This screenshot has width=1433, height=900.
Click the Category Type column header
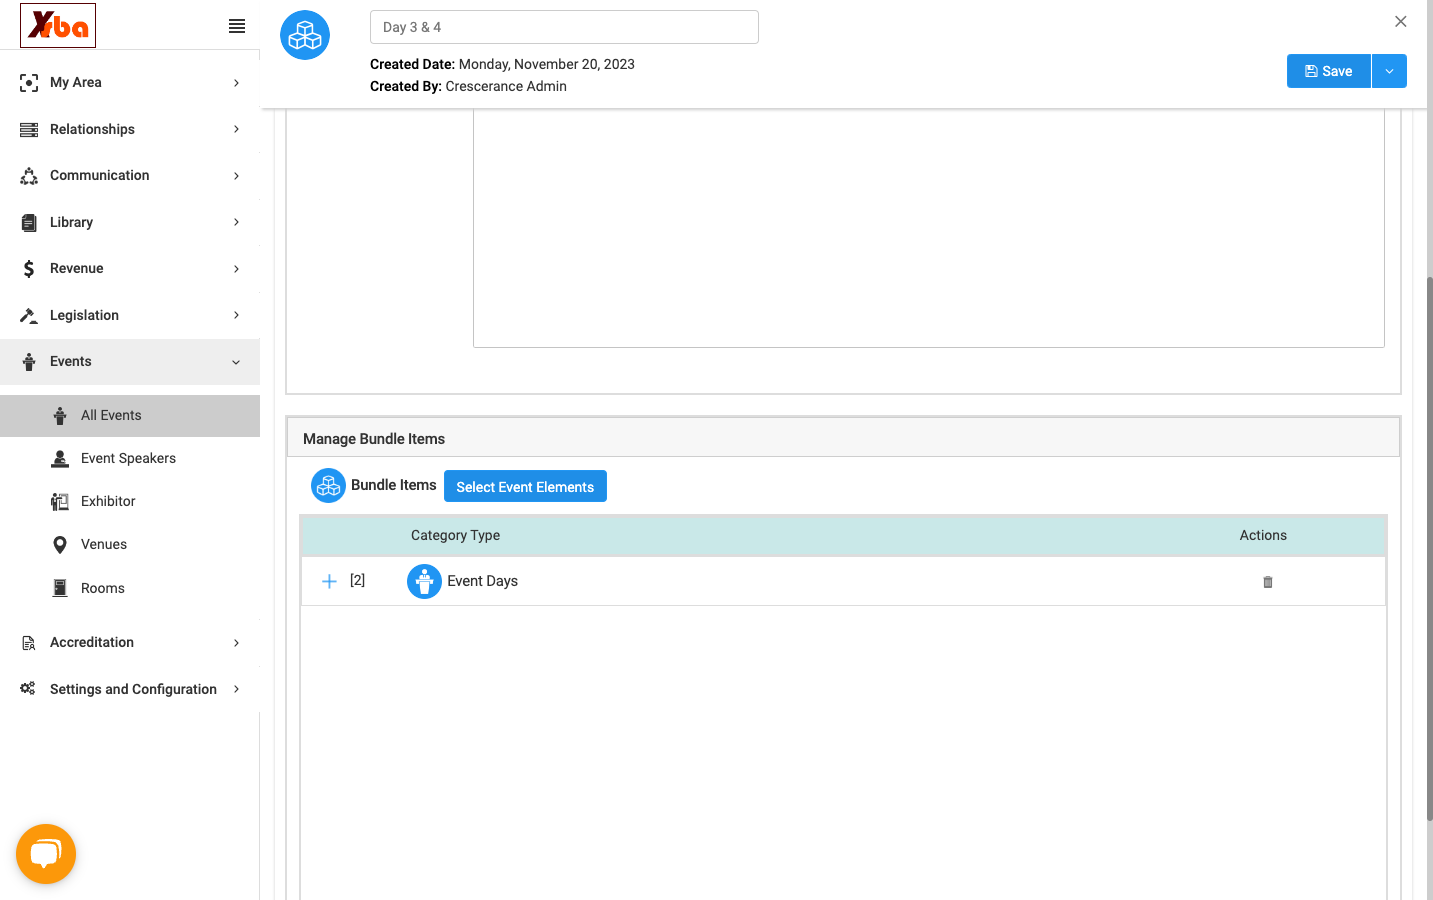click(x=455, y=536)
